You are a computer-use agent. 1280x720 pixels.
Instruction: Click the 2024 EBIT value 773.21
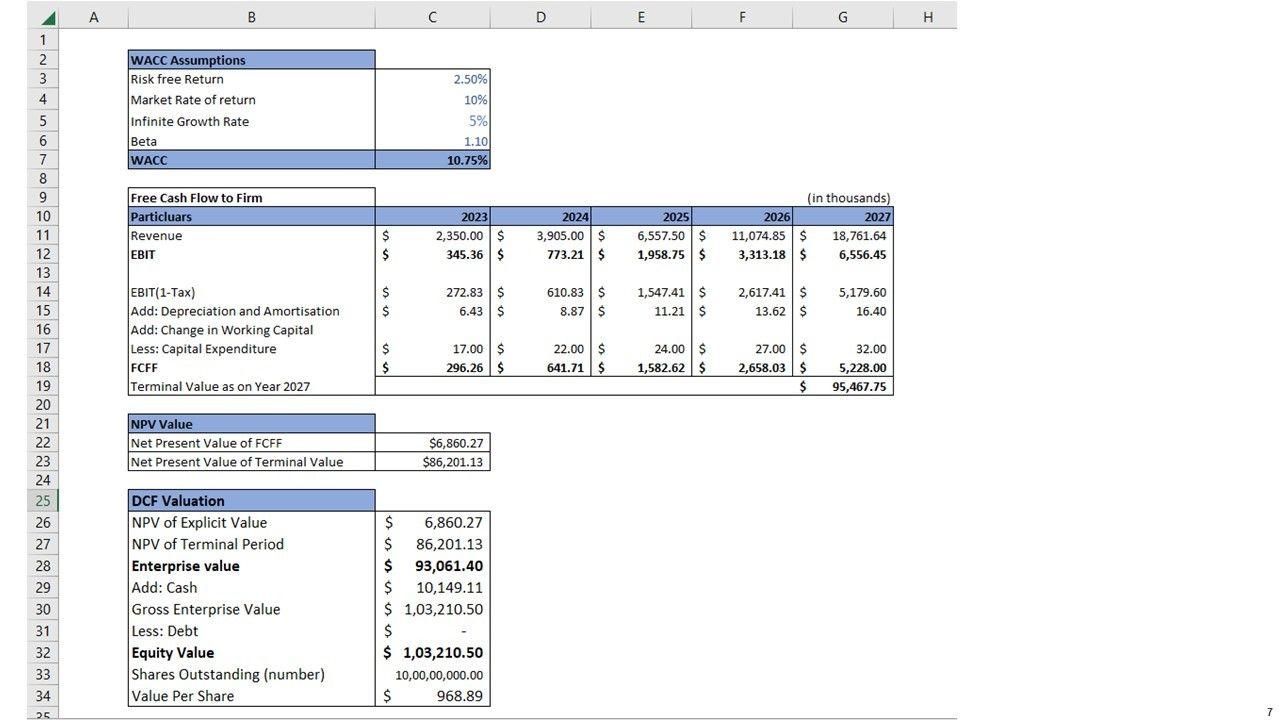pyautogui.click(x=541, y=255)
